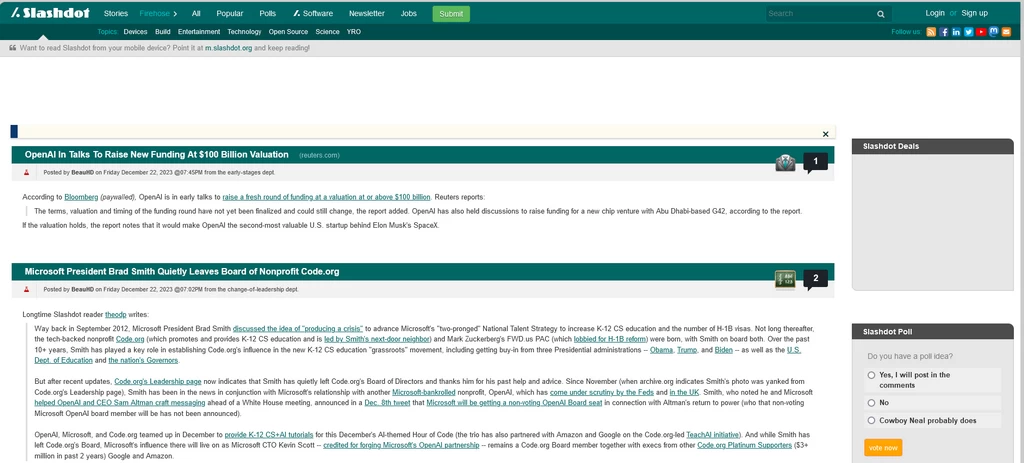
Task: Open the Bloomberg link
Action: coord(81,197)
